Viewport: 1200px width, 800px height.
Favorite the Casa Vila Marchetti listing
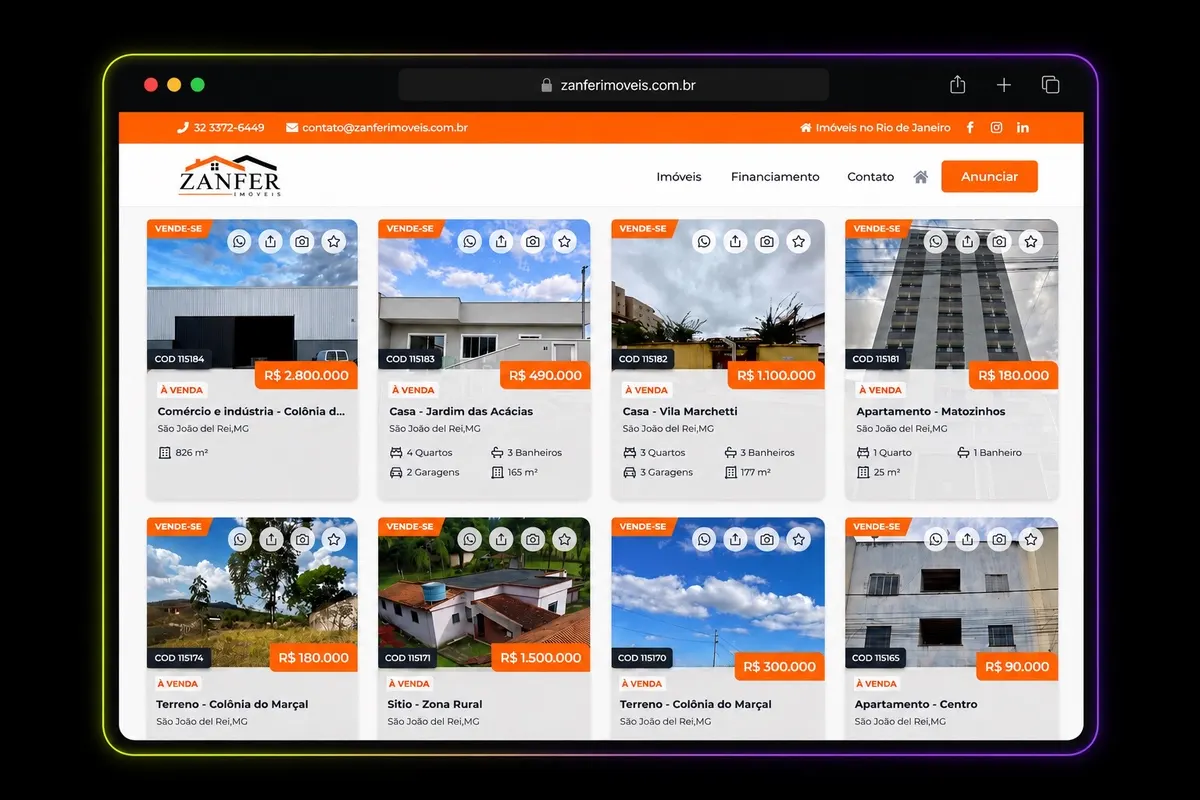pyautogui.click(x=798, y=241)
